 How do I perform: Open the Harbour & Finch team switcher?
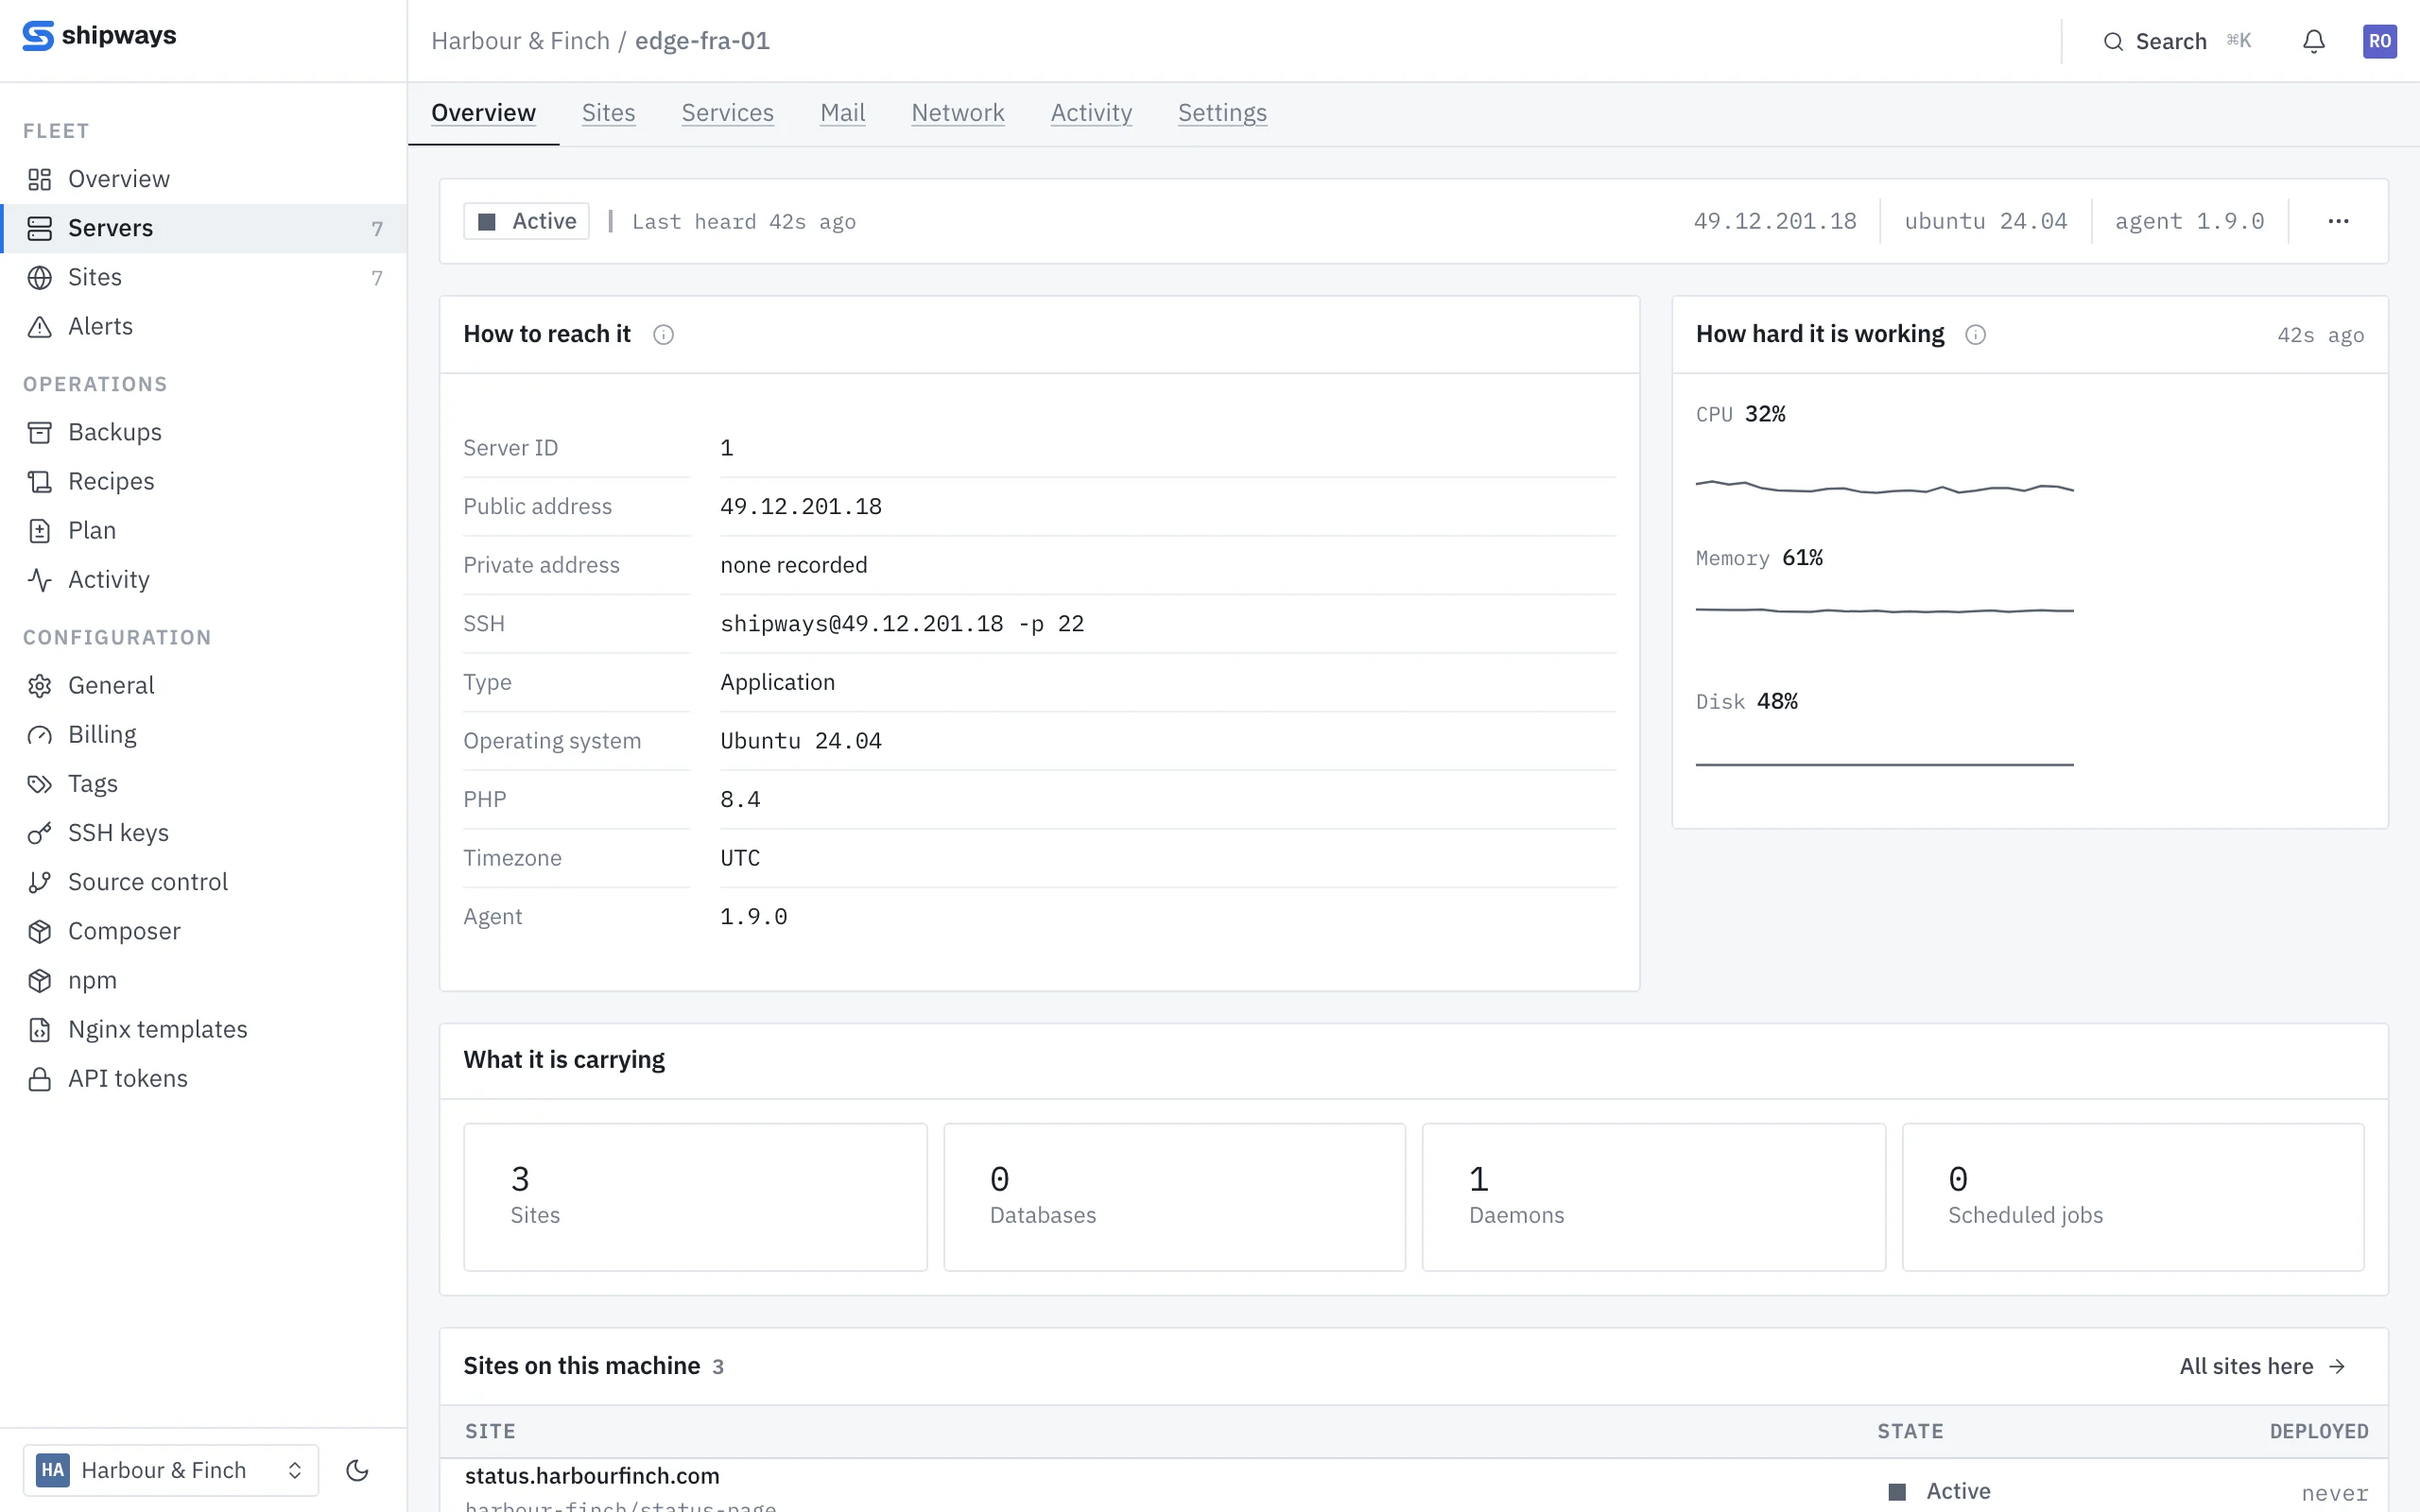tap(171, 1469)
